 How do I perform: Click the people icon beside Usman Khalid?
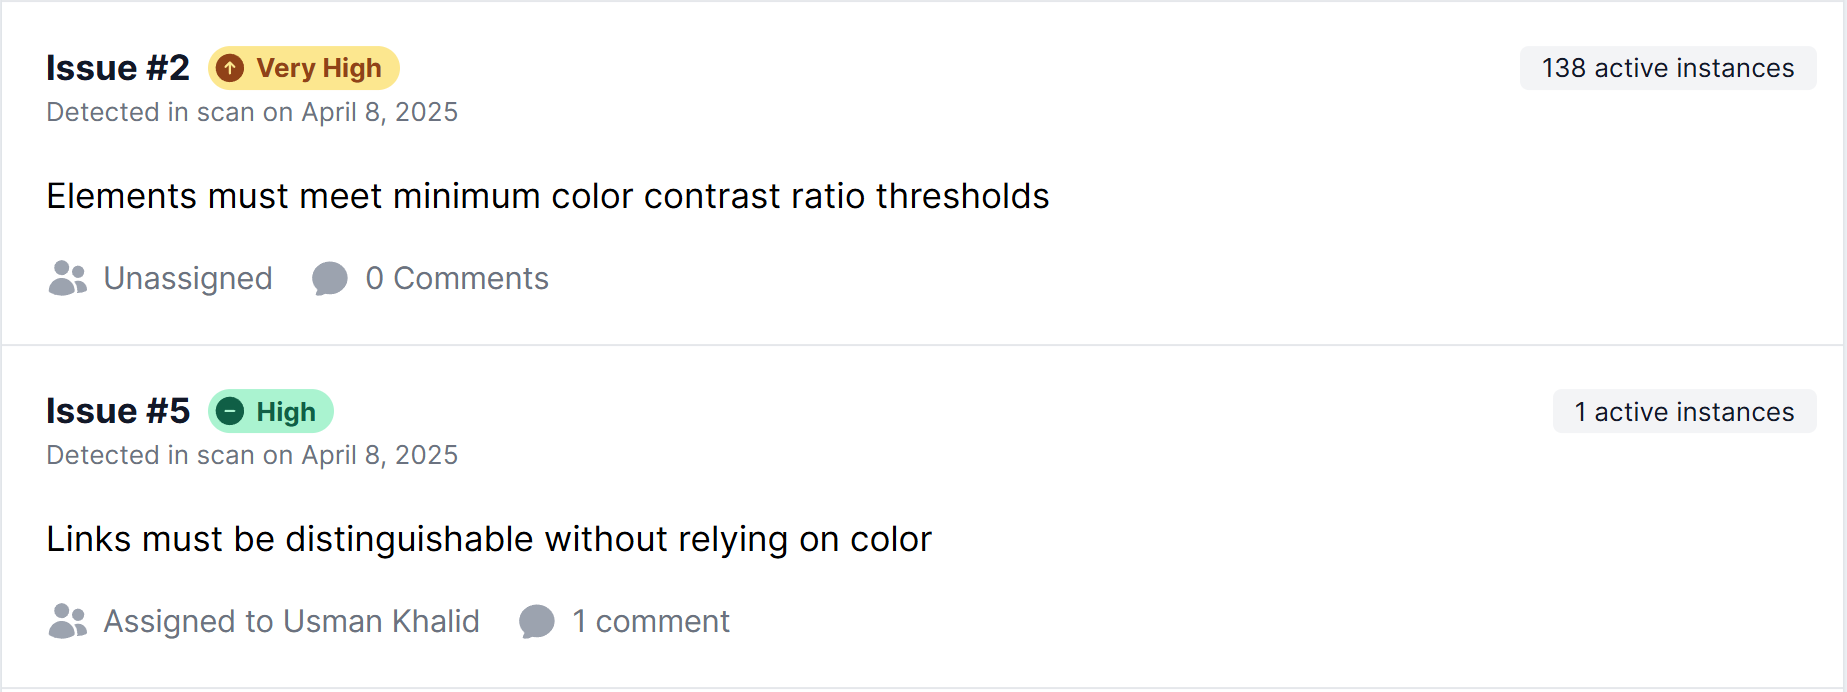[68, 621]
